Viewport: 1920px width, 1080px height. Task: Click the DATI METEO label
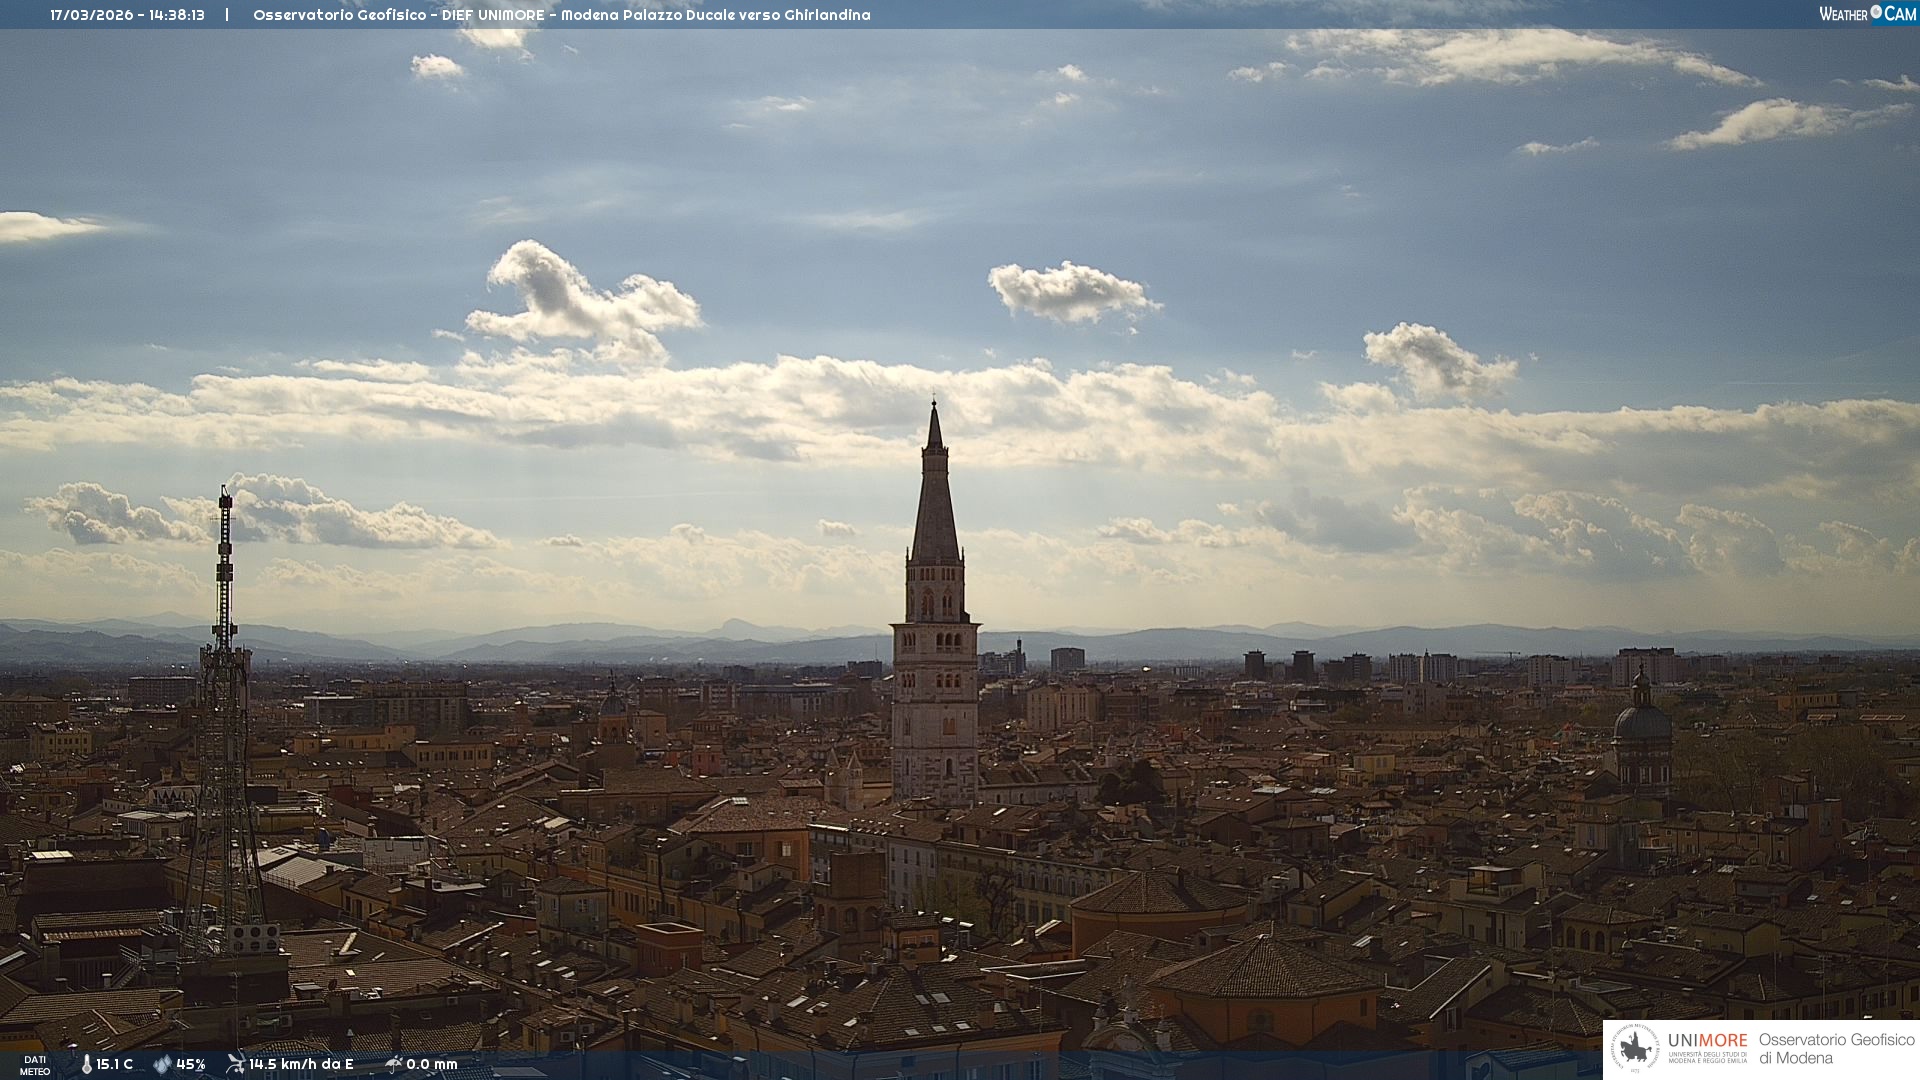(x=35, y=1065)
